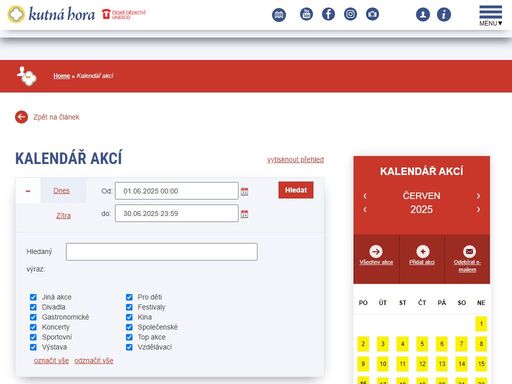Click Odebírat e-mailem envelope icon
Viewport: 512px width, 384px height.
(x=469, y=251)
